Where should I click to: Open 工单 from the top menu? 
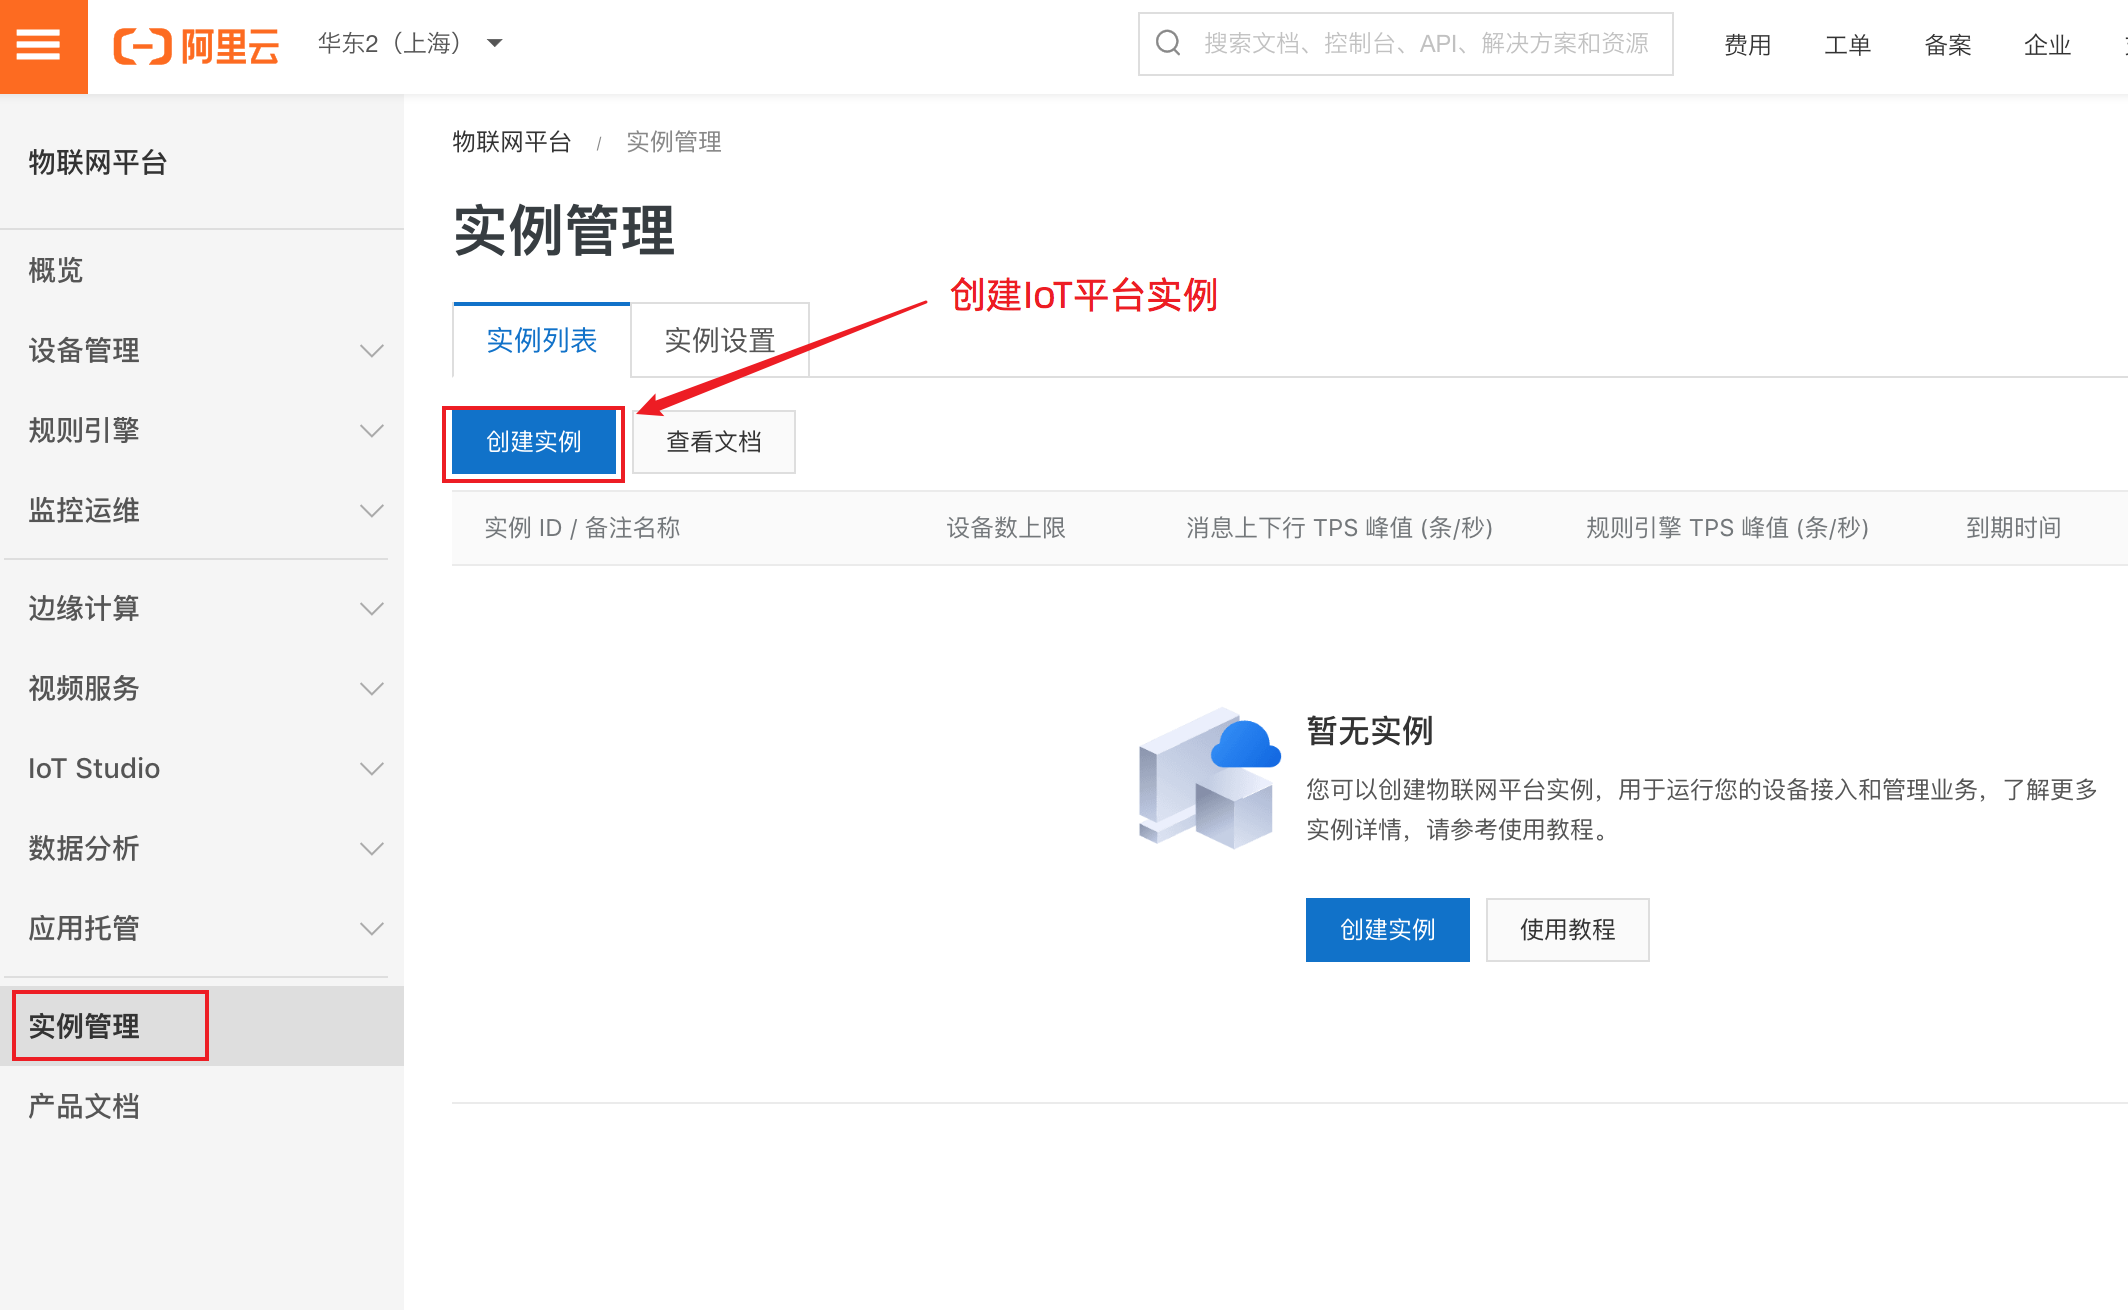pos(1847,44)
